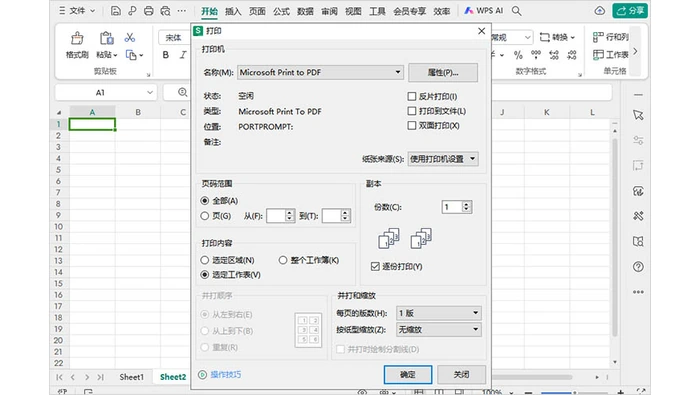Select Selected worksheet (选定工作表) radio button

point(204,274)
